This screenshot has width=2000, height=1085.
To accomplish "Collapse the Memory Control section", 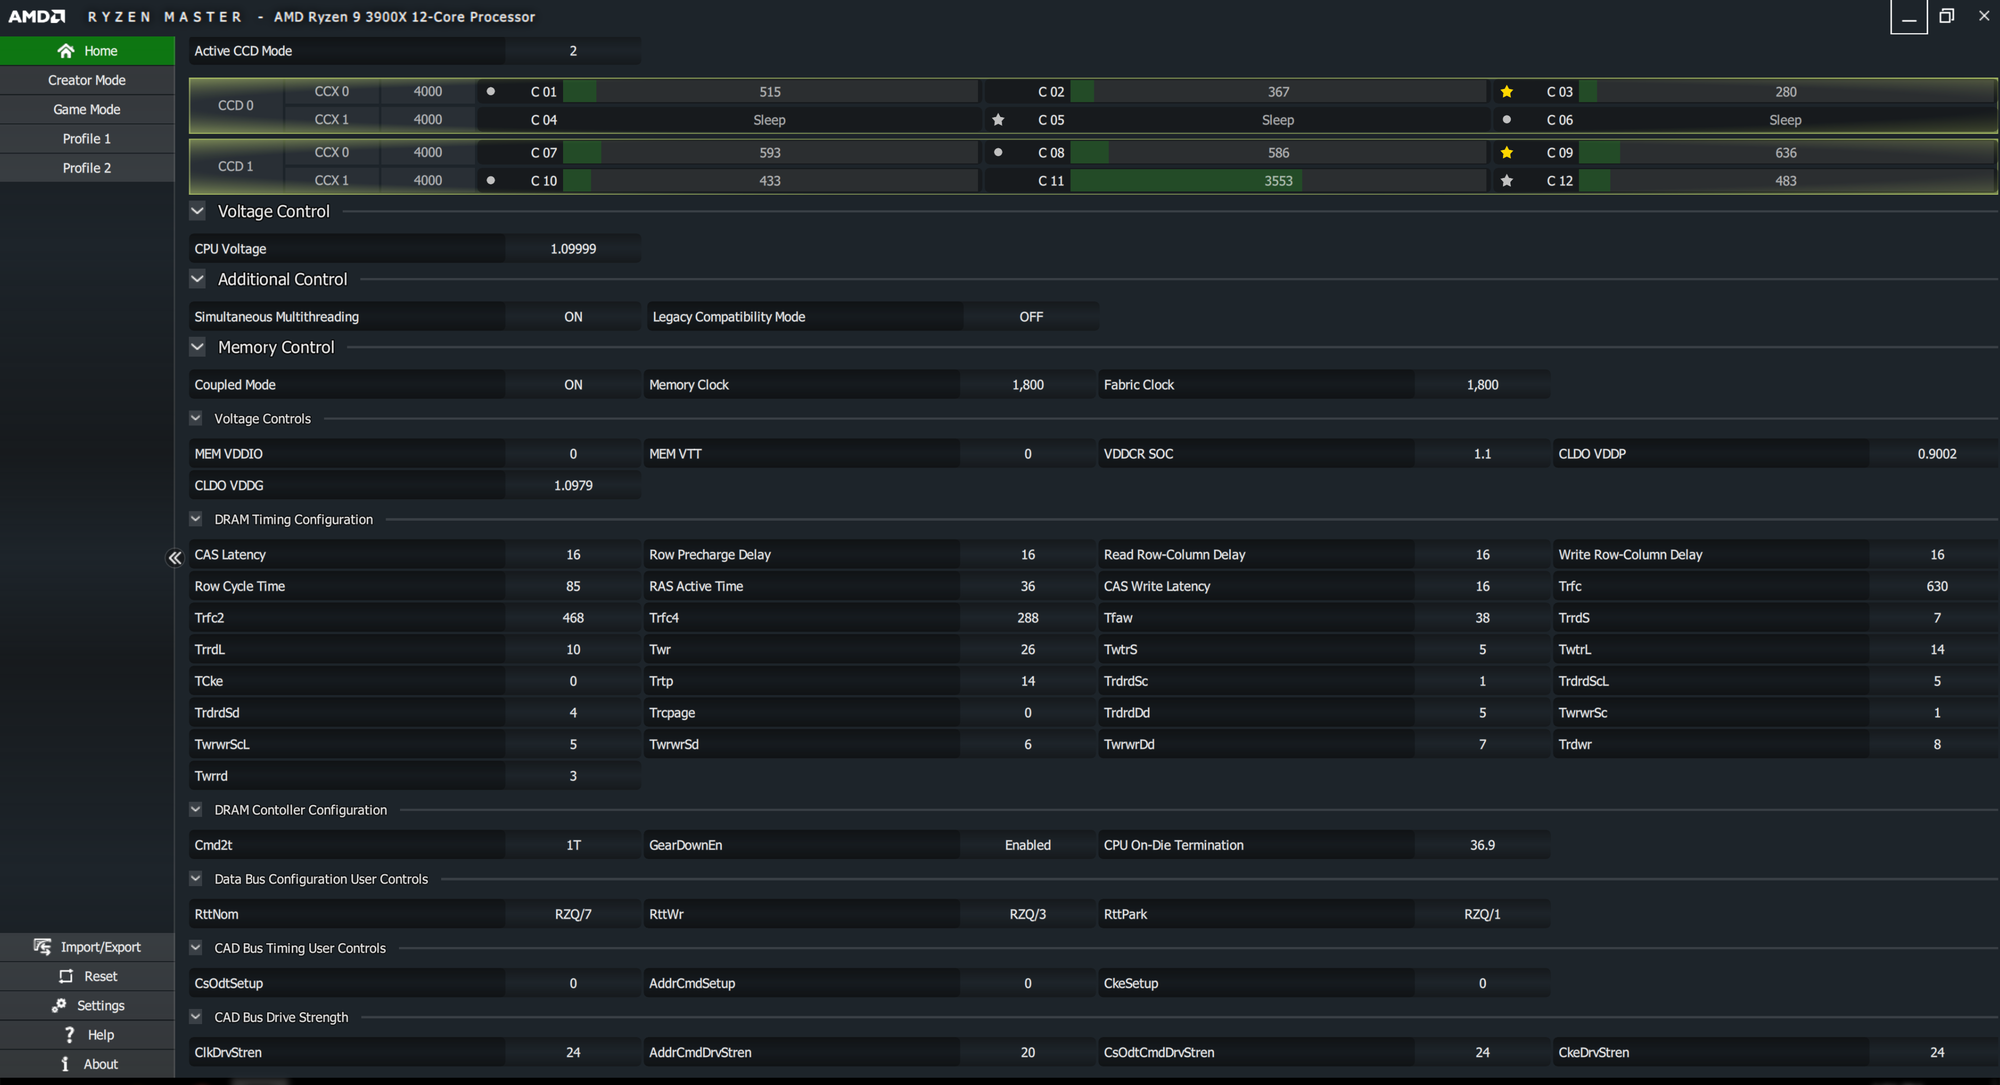I will point(197,347).
